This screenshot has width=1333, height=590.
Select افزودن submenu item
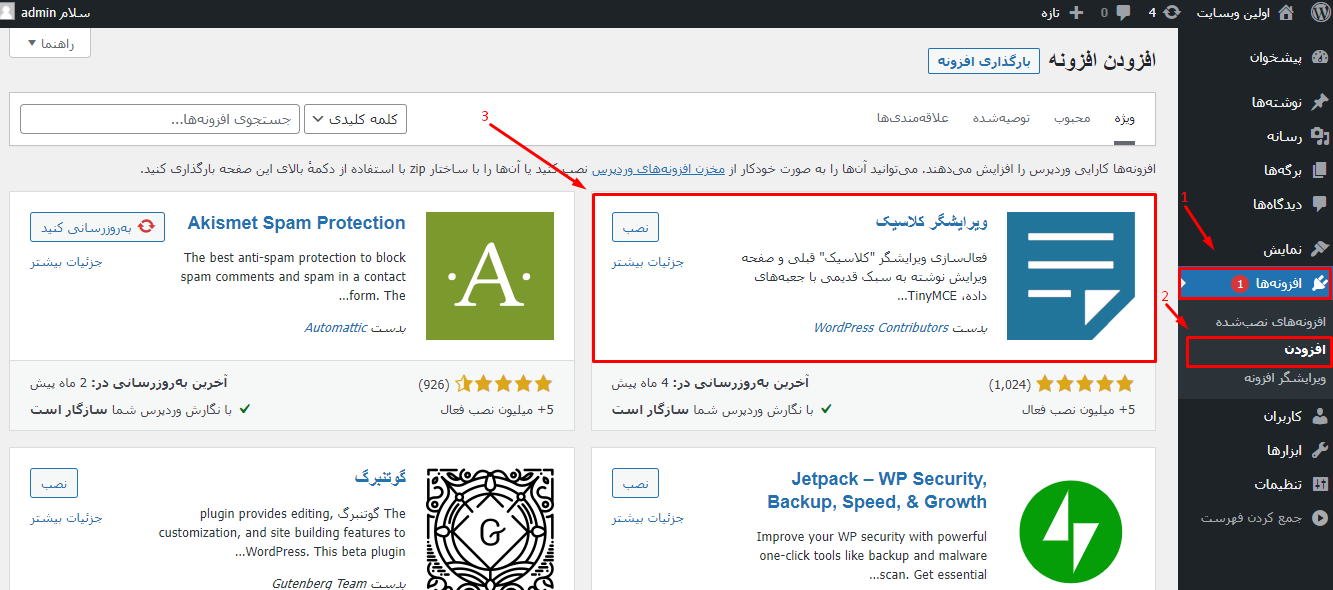[1304, 350]
